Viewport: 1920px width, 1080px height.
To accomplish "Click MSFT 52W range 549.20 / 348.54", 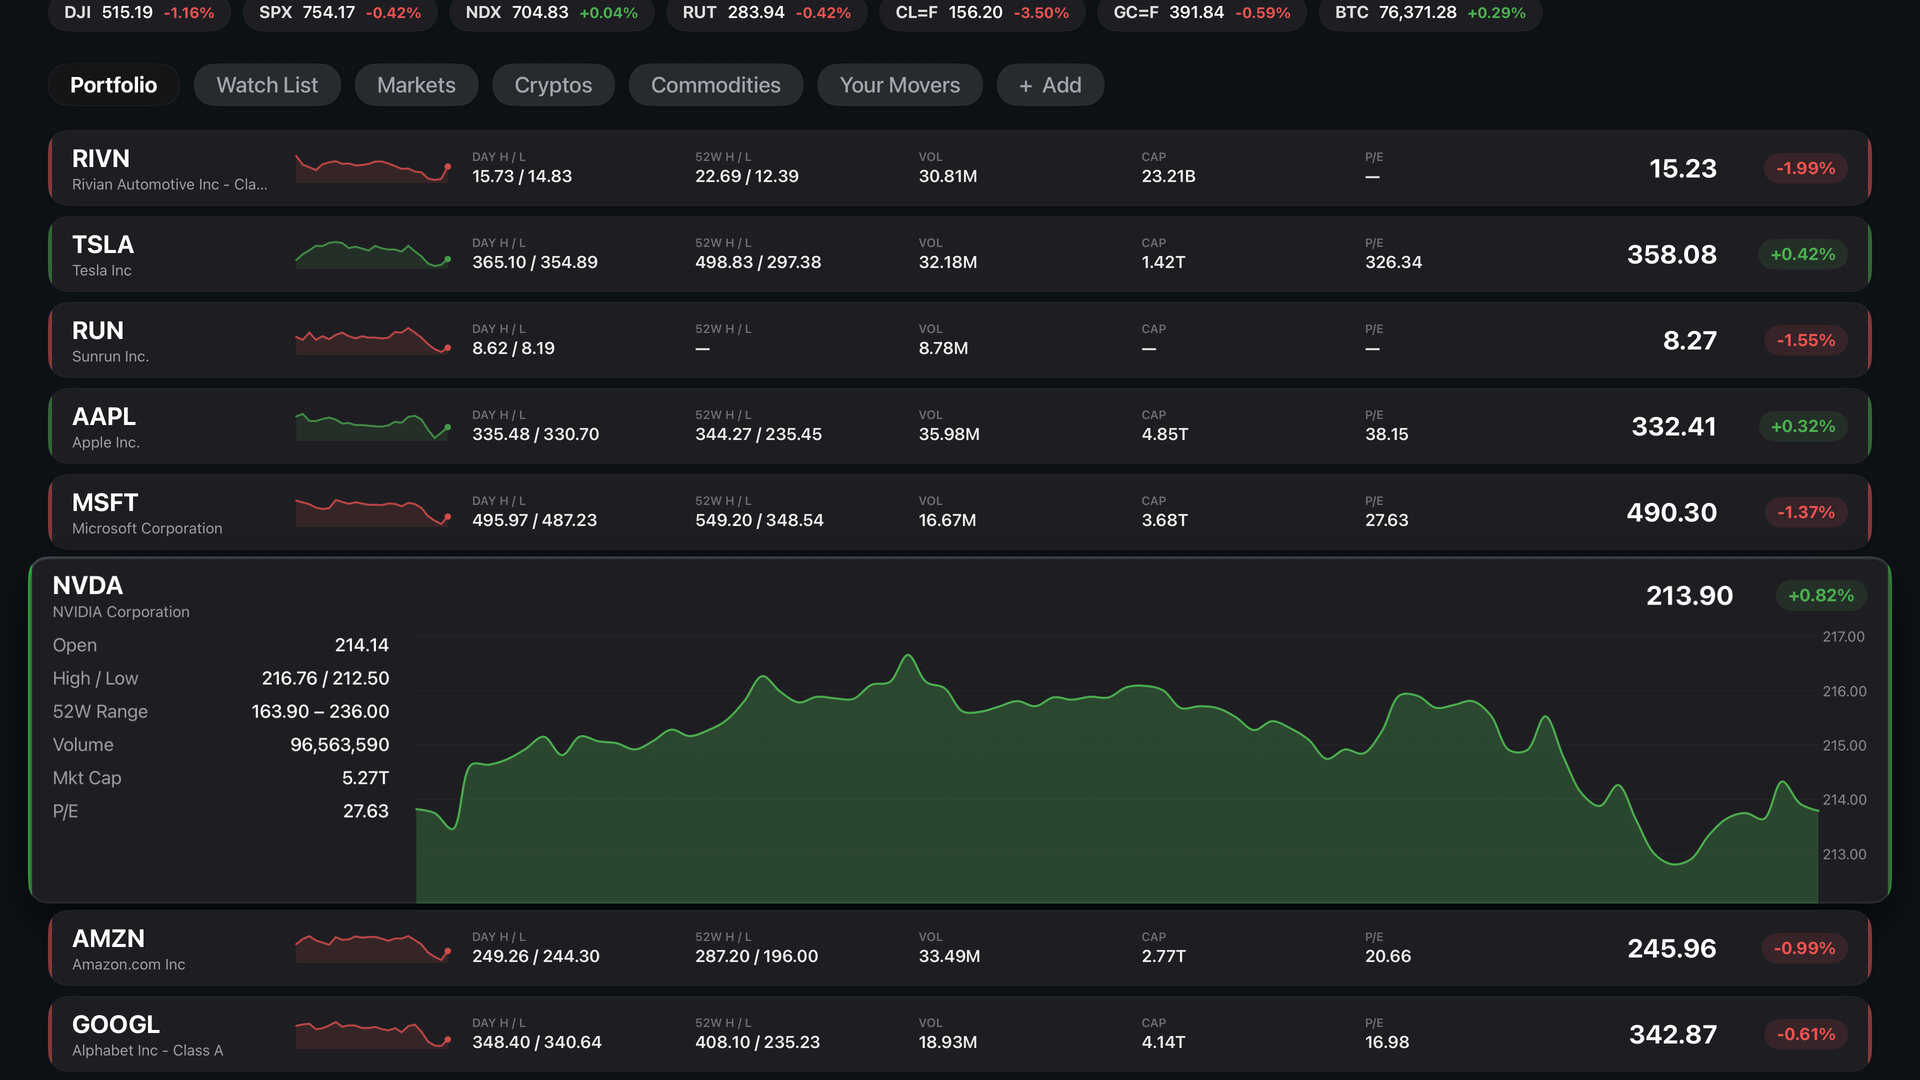I will [x=759, y=520].
